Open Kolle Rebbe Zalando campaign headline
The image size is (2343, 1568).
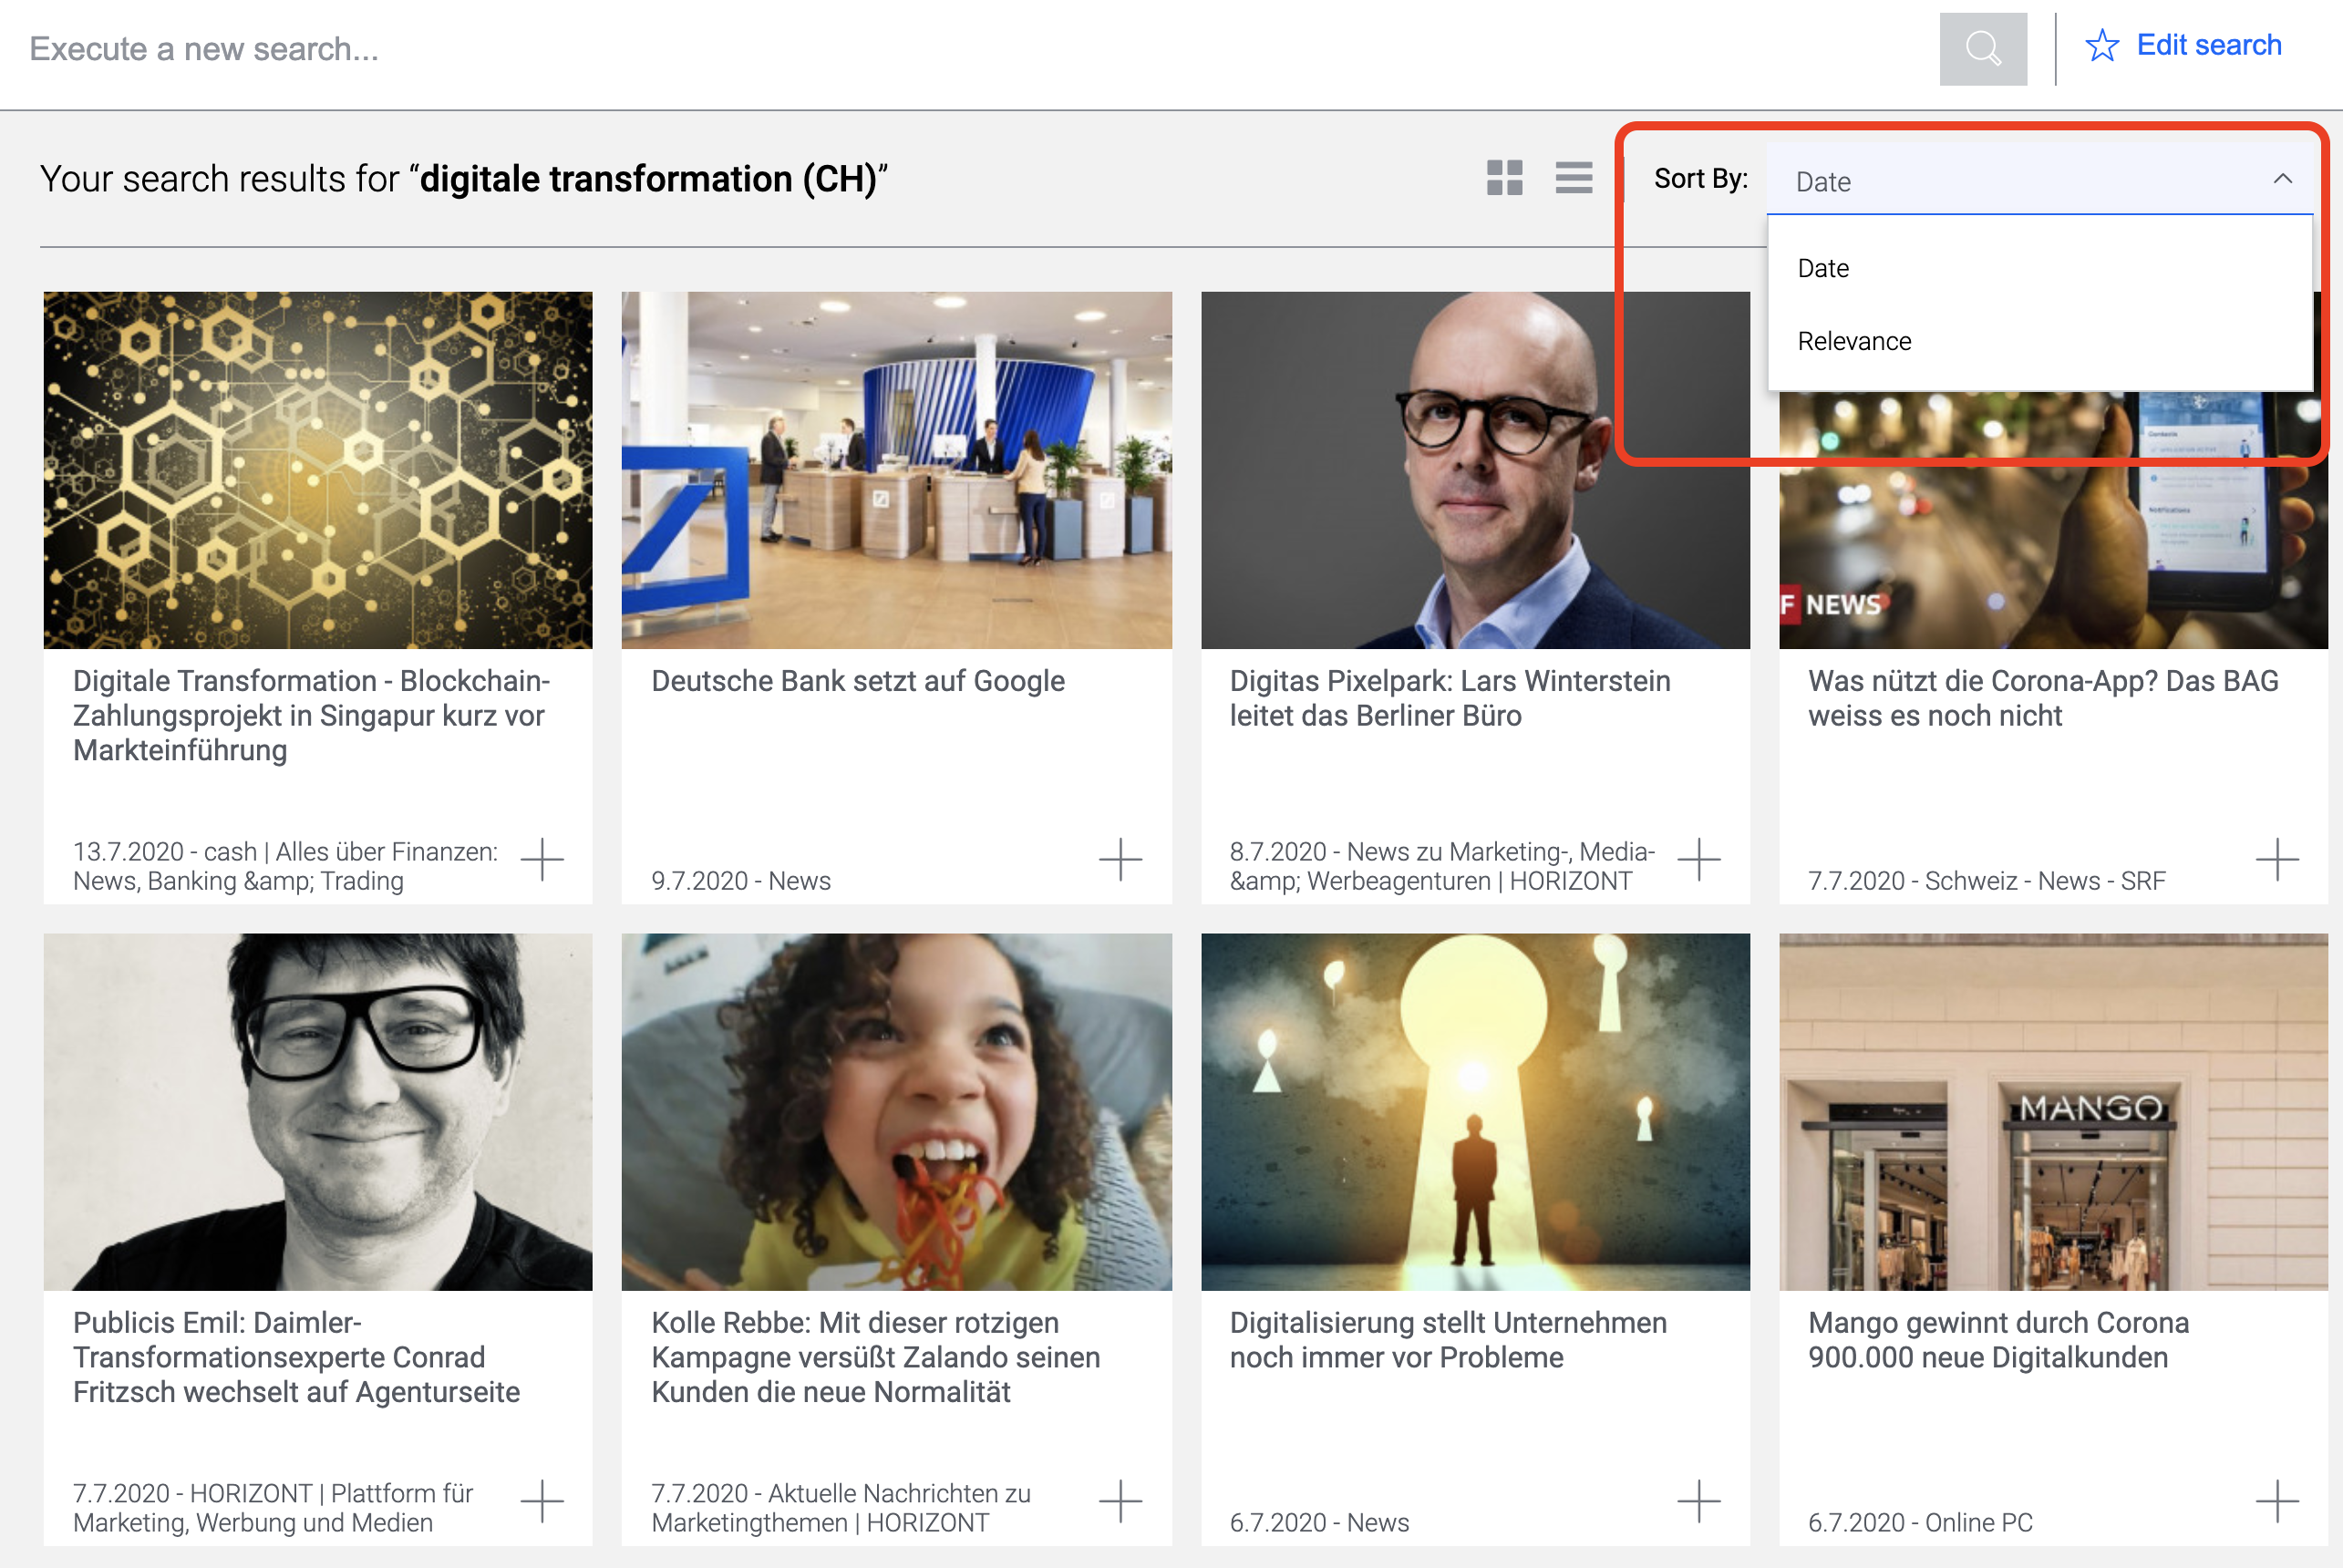(875, 1357)
